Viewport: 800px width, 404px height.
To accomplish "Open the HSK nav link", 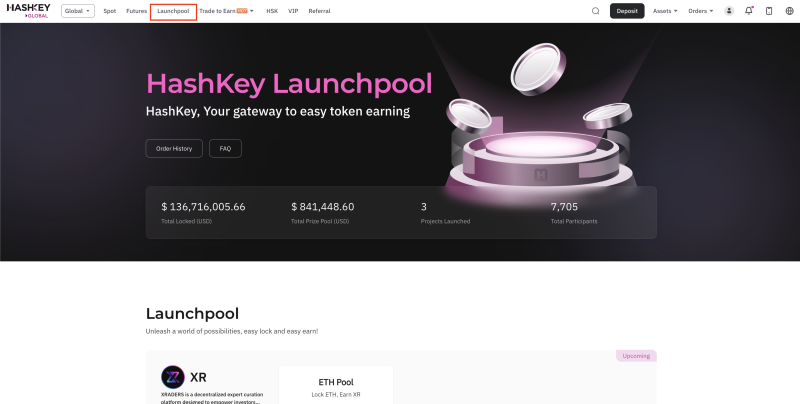I will tap(272, 11).
